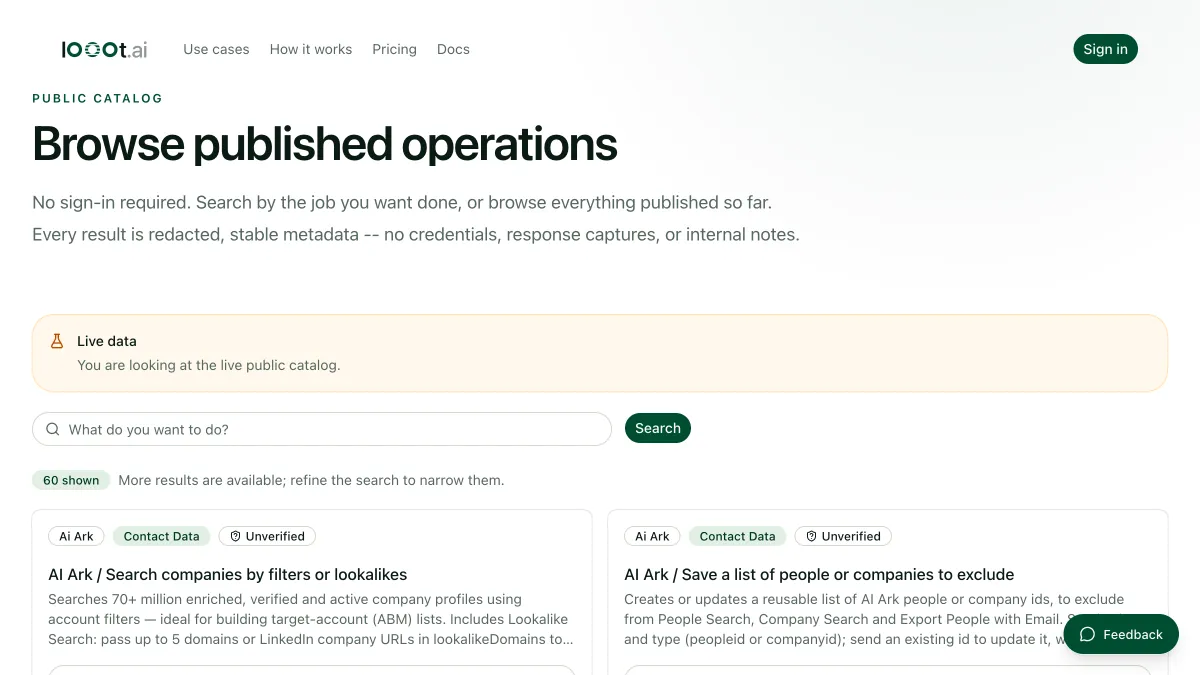
Task: Click the shield icon on the Search companies card's Unverified badge
Action: (x=235, y=536)
